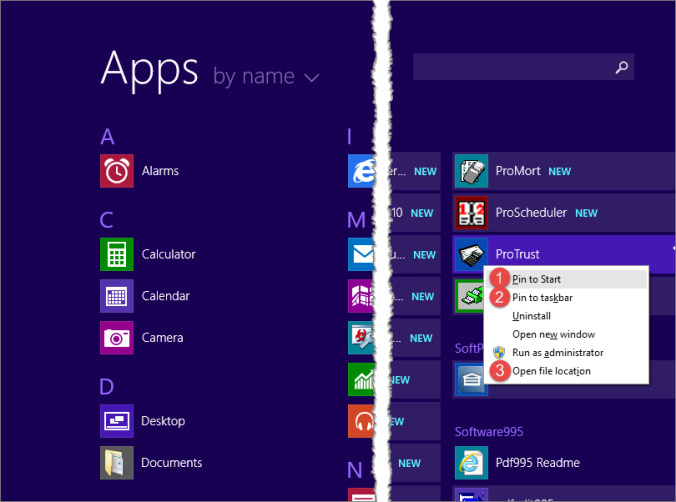Open the Internet Explorer icon under I

tap(361, 171)
